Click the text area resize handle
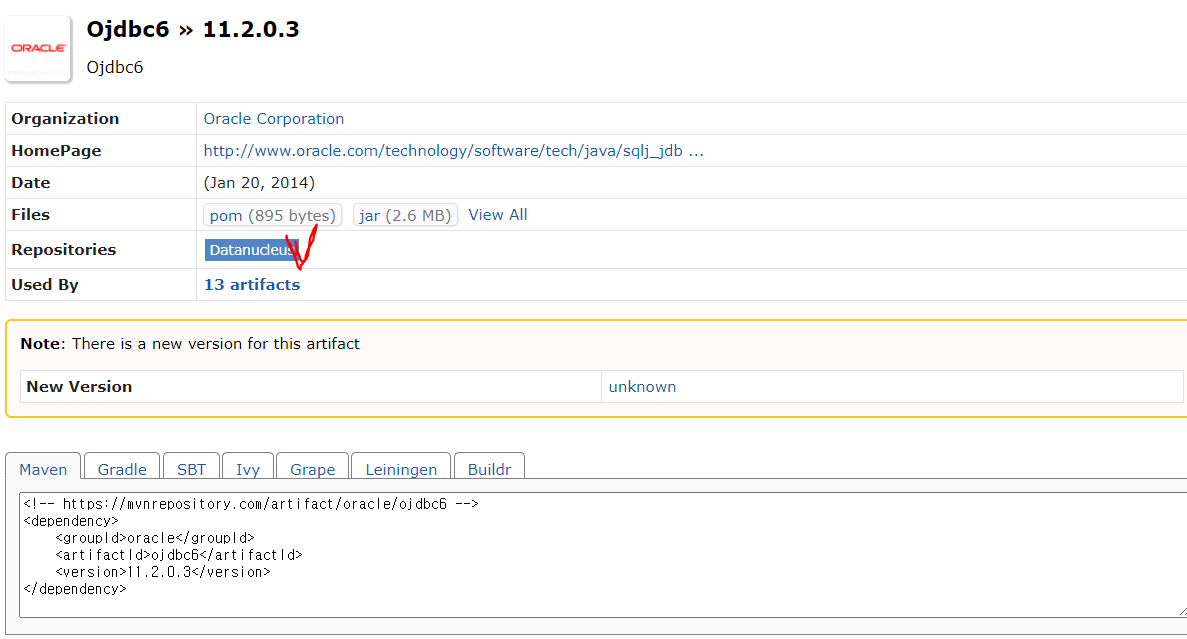 (x=1182, y=612)
